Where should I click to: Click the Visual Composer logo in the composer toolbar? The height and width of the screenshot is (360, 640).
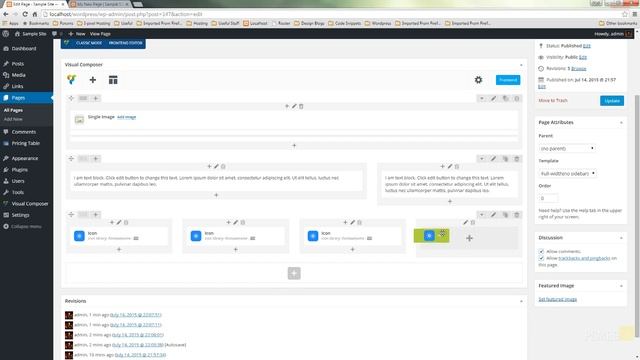(x=71, y=80)
